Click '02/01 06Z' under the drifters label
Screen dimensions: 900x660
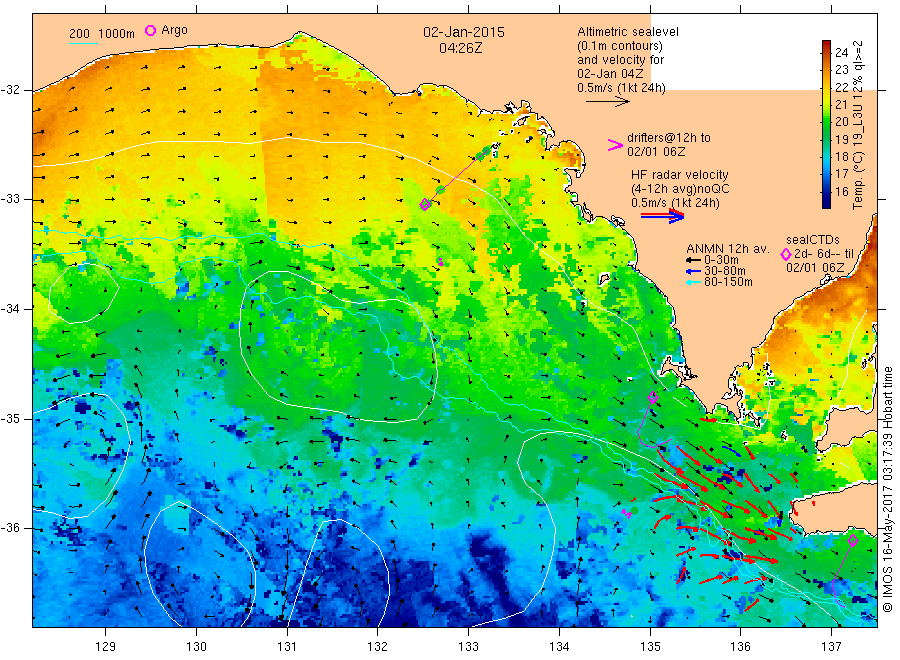tap(656, 152)
